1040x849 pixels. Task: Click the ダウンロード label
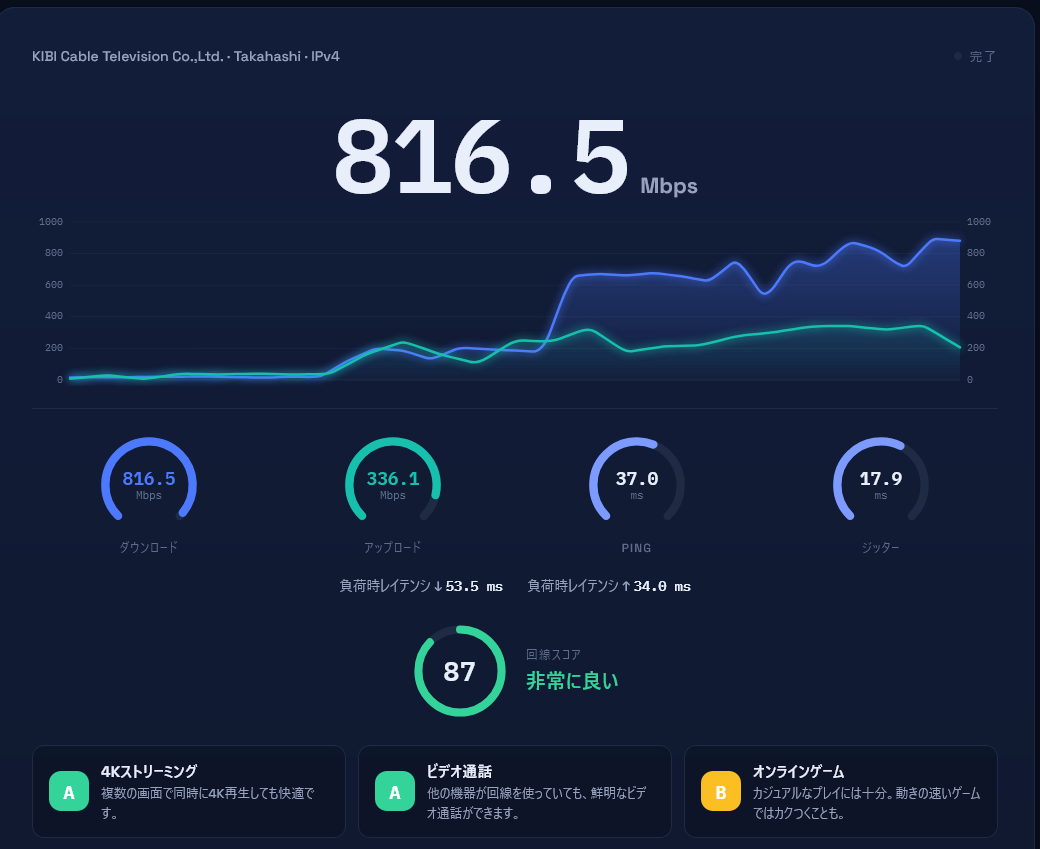click(149, 547)
